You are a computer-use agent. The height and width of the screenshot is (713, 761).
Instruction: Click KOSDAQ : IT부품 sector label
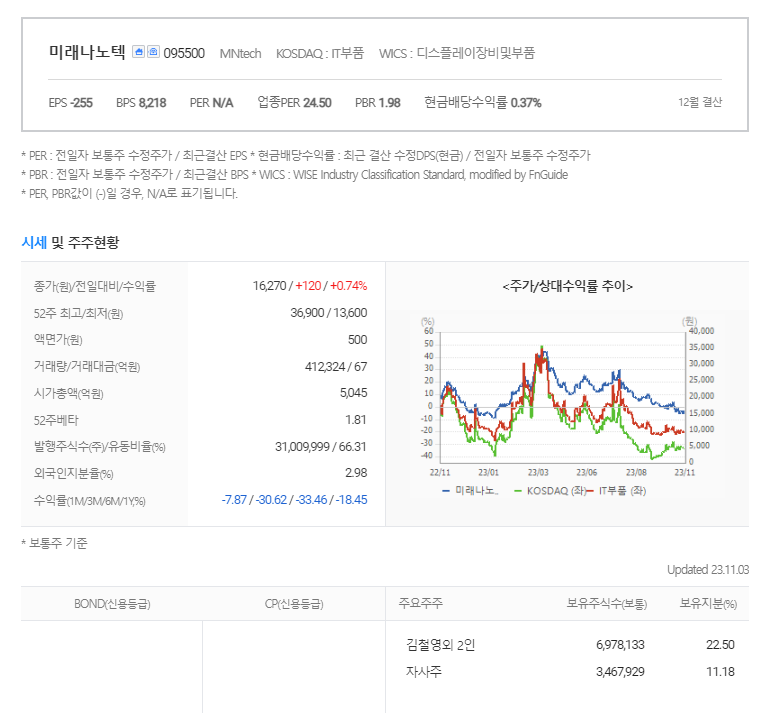coord(320,53)
